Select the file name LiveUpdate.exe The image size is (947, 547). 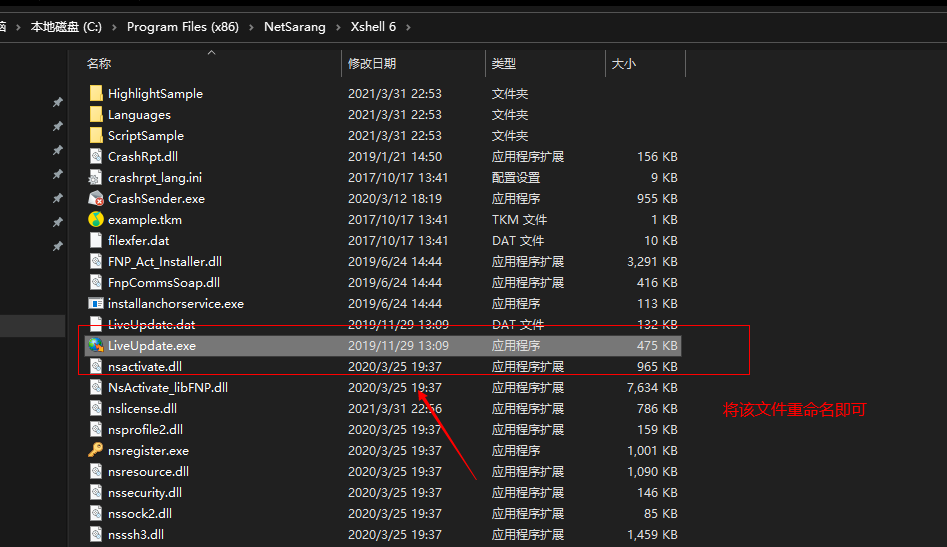tap(152, 346)
